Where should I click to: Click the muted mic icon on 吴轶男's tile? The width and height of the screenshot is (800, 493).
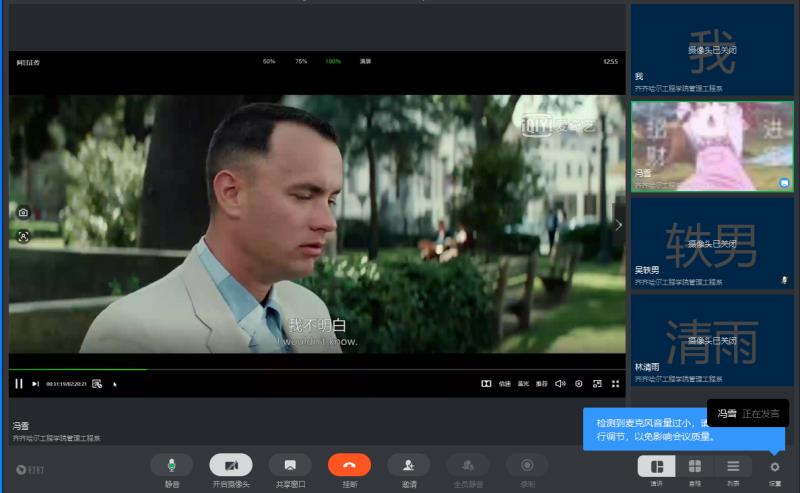point(785,280)
